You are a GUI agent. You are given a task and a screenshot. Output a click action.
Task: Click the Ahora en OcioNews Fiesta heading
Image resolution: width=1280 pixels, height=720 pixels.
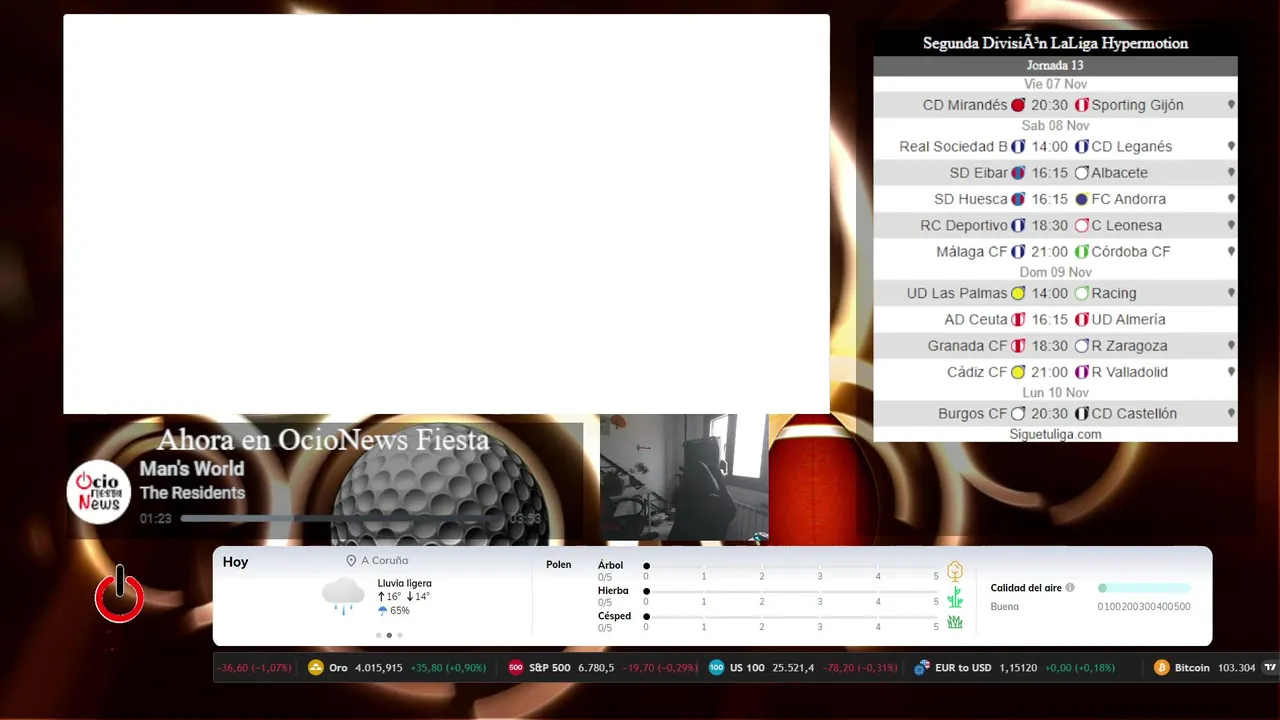[323, 440]
